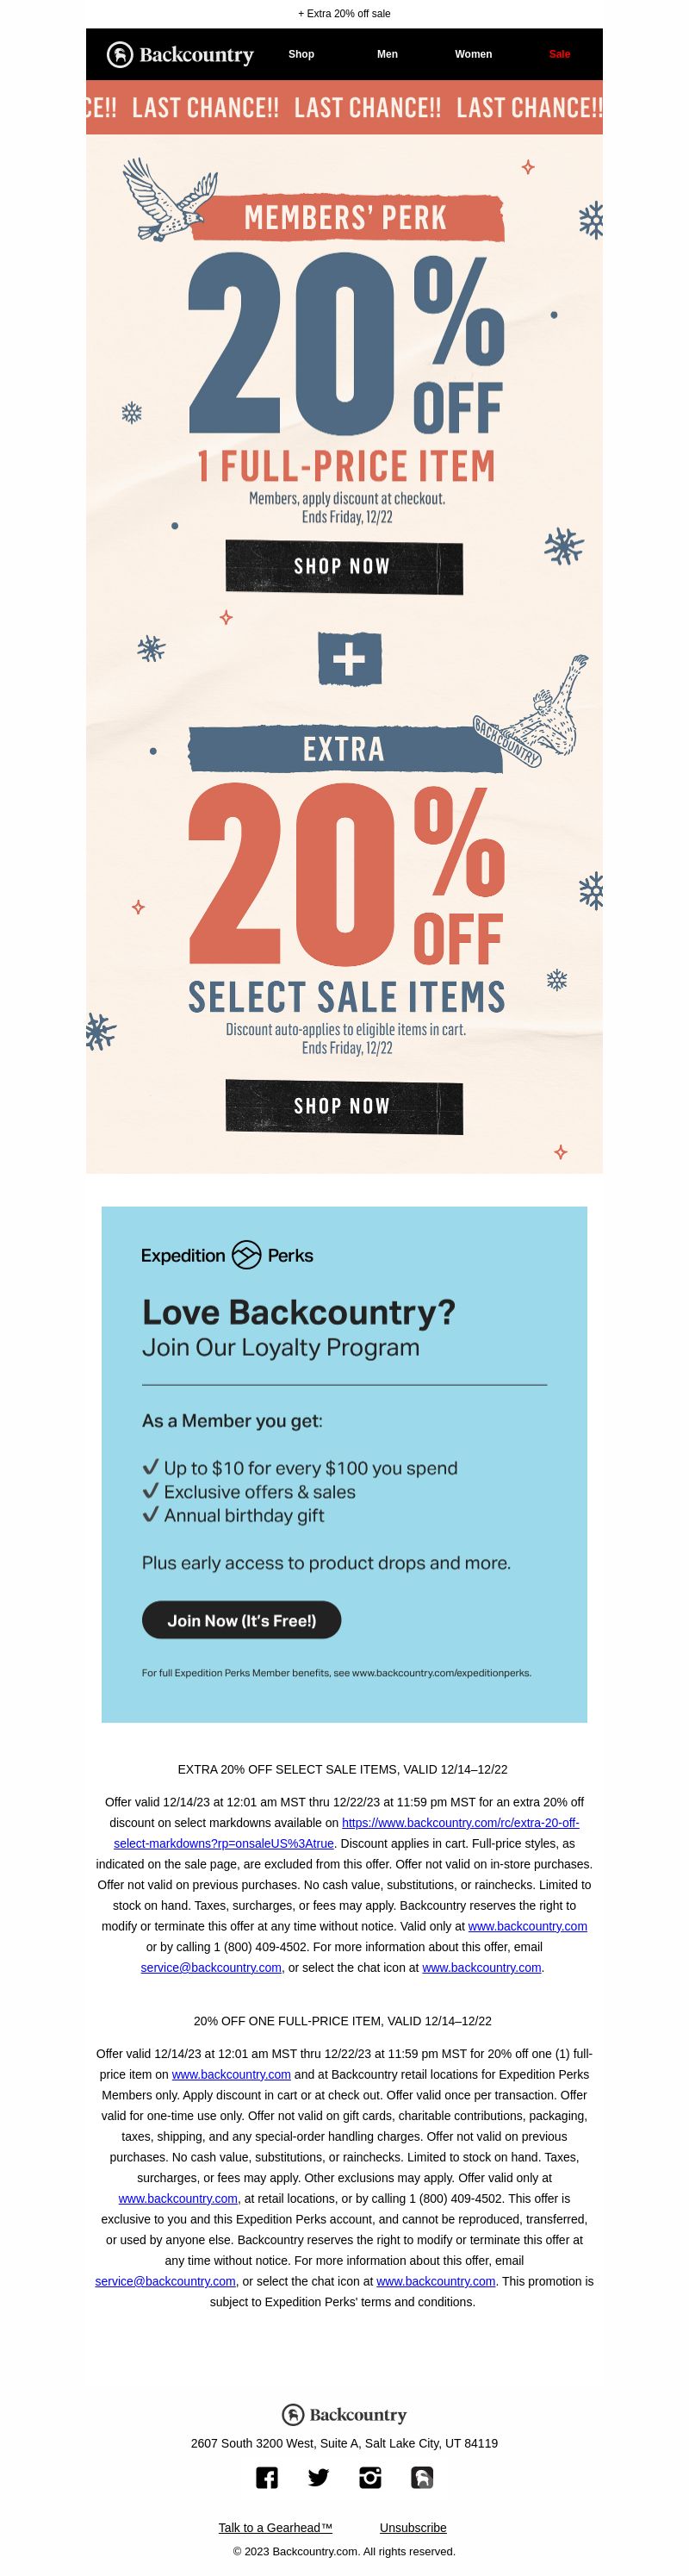Click the footer Backcountry logo
This screenshot has height=2576, width=689.
(344, 2414)
